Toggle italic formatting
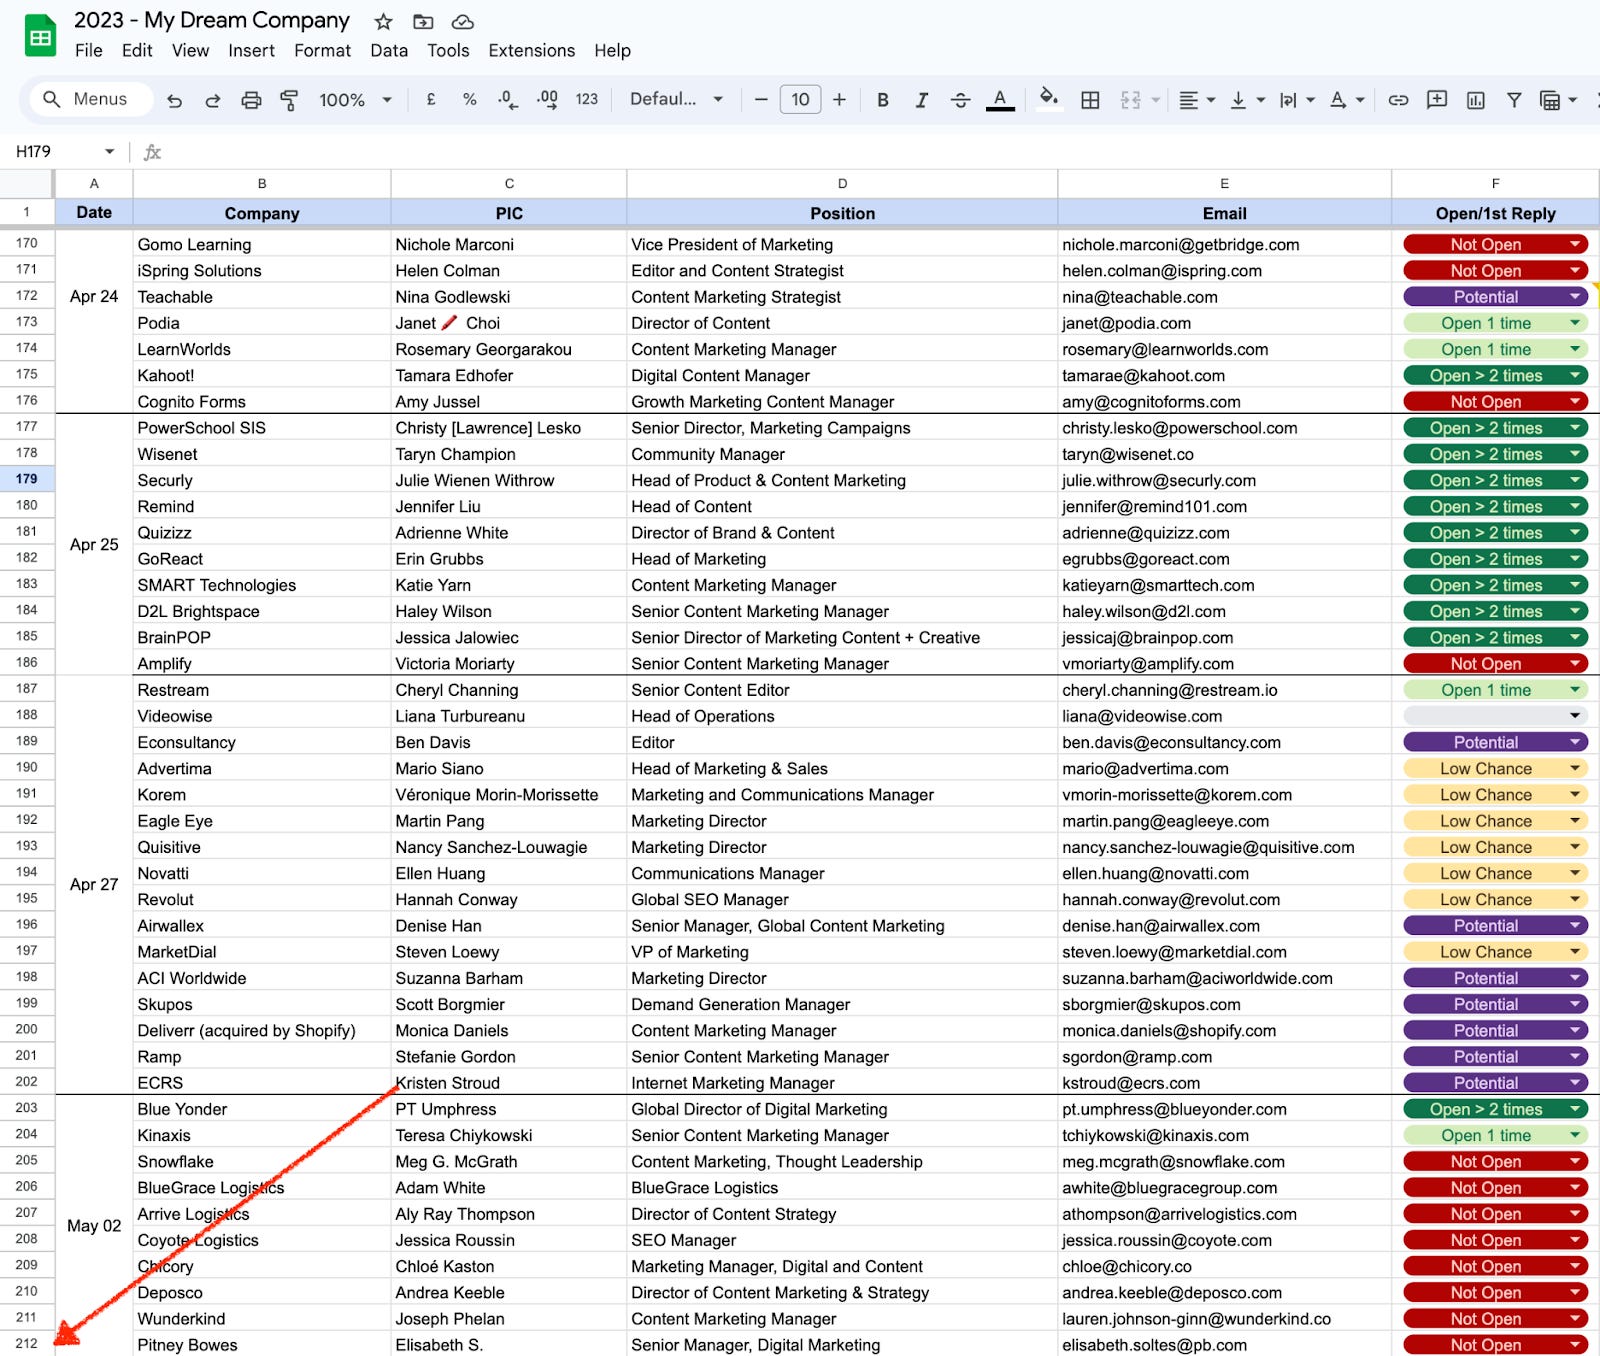1600x1356 pixels. coord(922,100)
